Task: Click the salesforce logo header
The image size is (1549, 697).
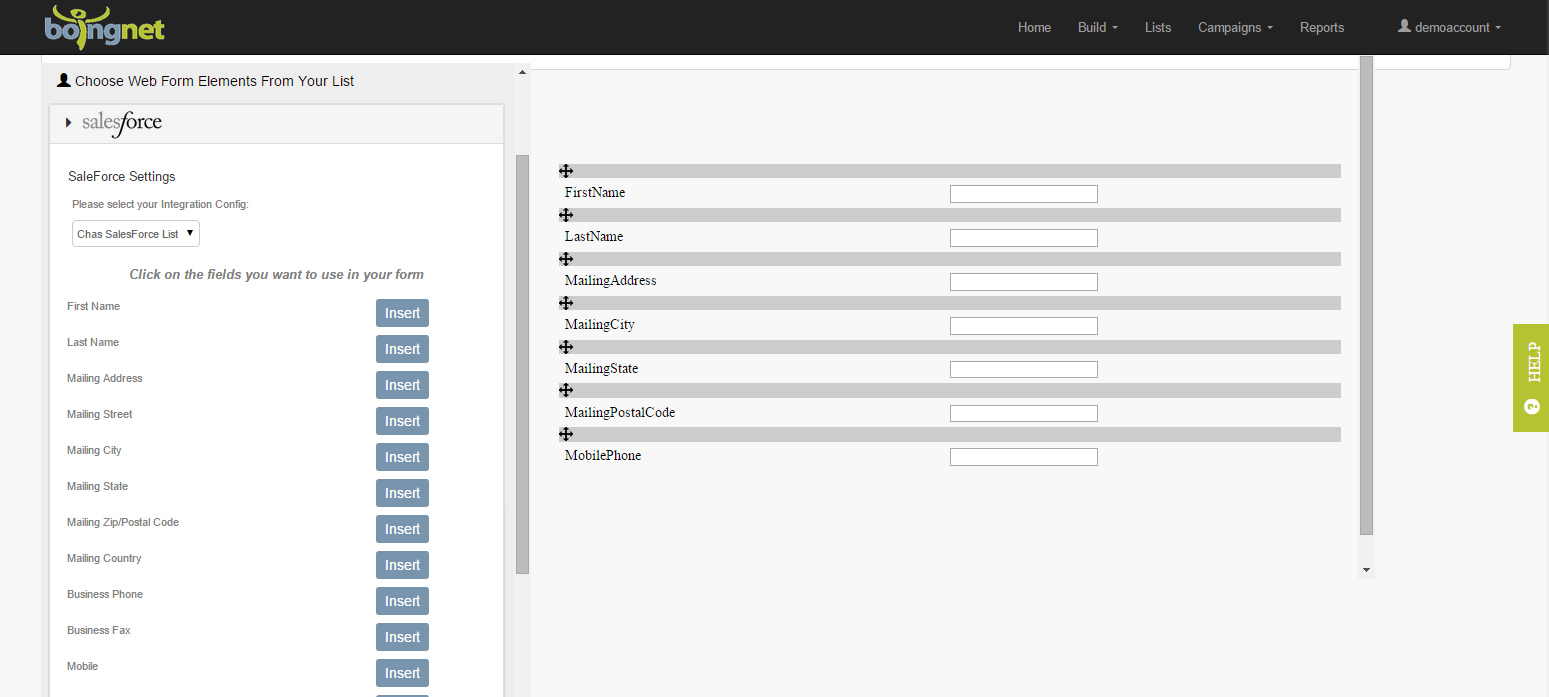Action: point(122,123)
